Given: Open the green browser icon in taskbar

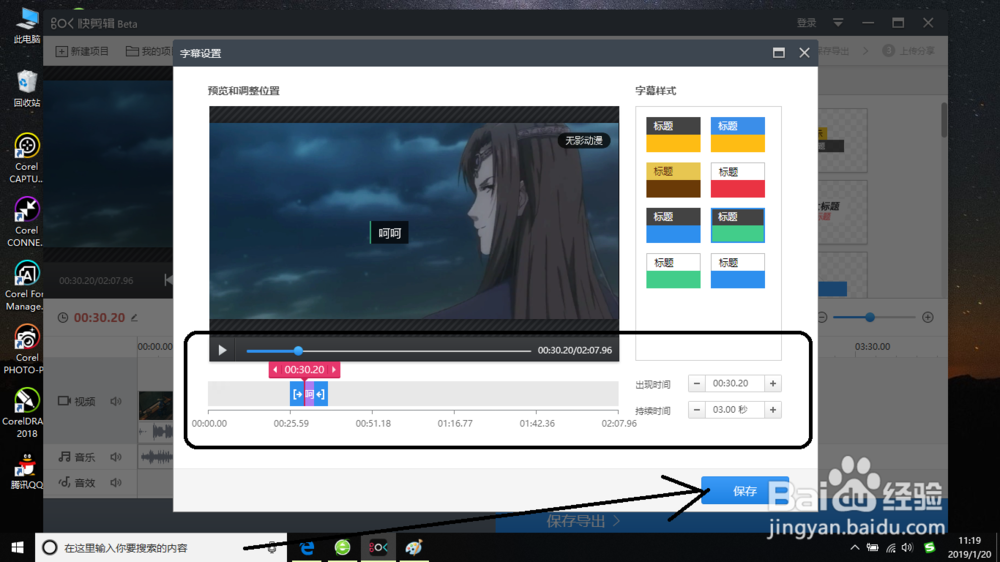Looking at the screenshot, I should pos(342,547).
